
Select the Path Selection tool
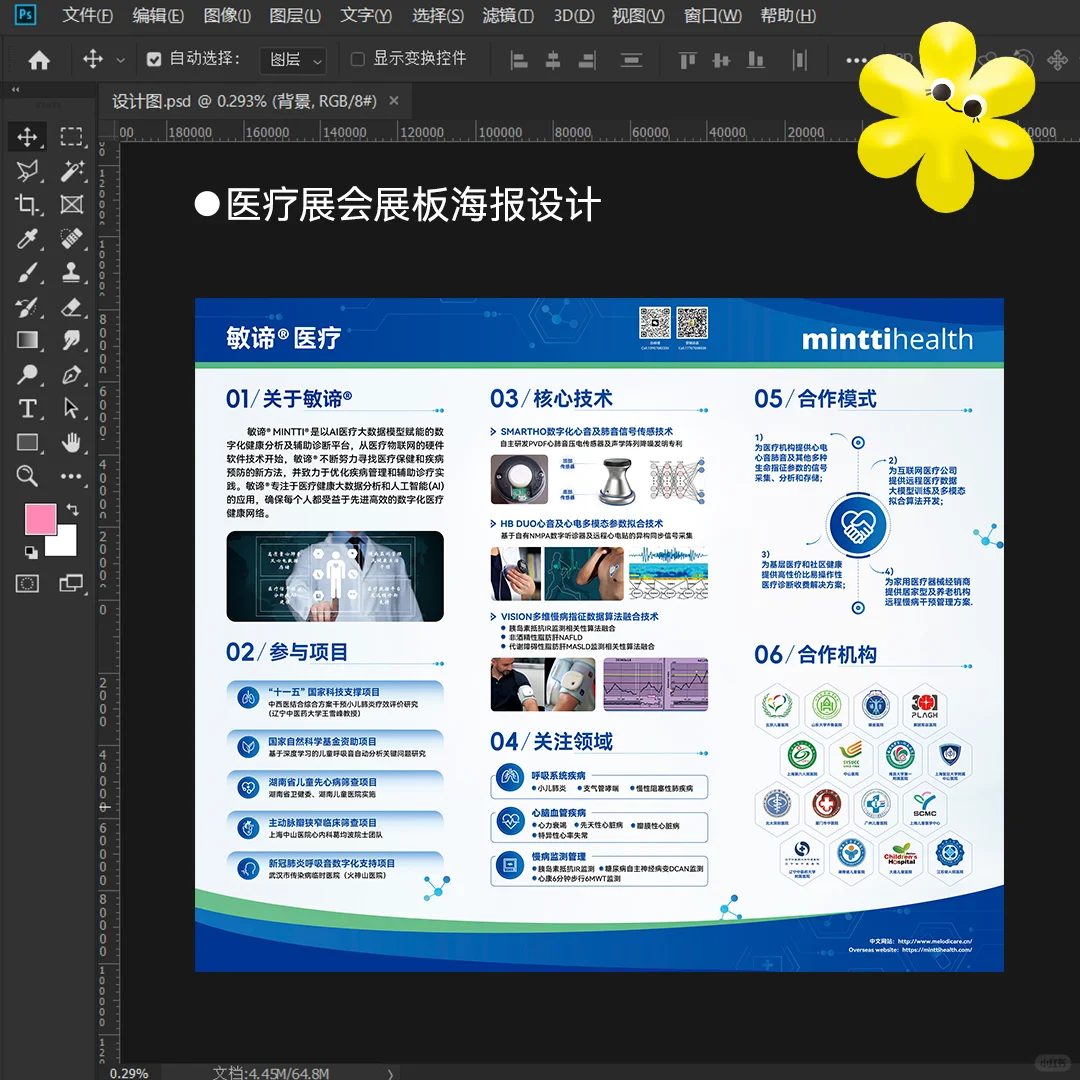(x=71, y=408)
